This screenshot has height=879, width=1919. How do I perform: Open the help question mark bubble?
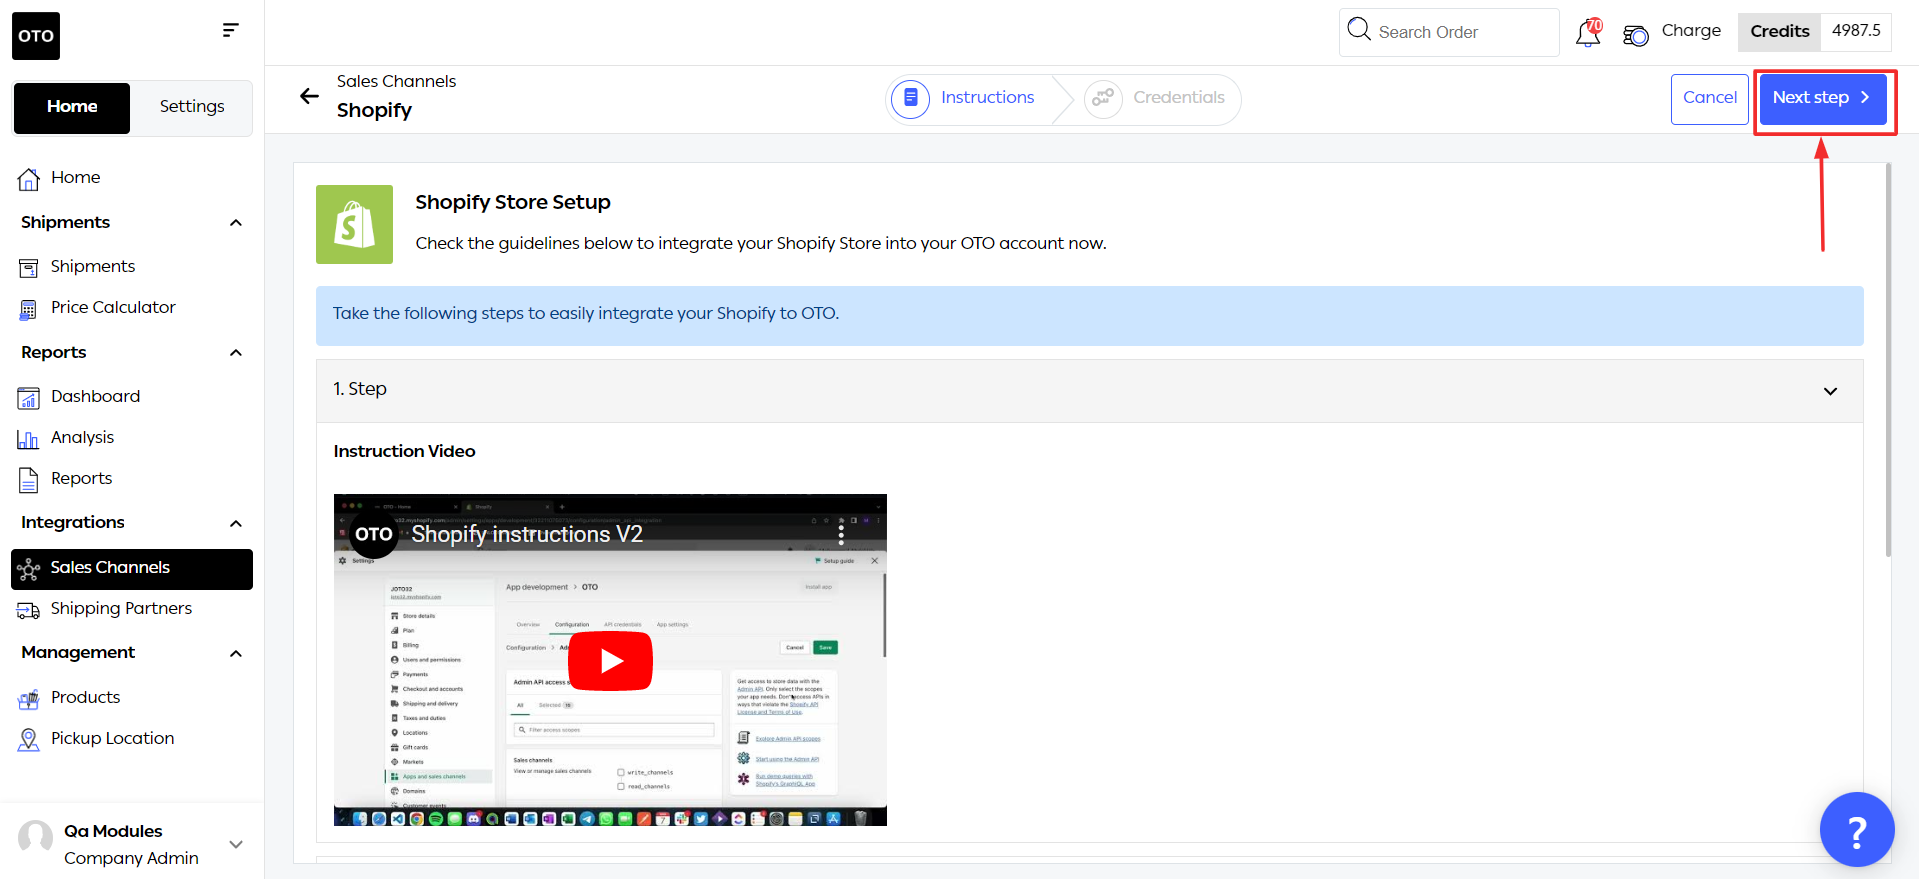click(1857, 829)
